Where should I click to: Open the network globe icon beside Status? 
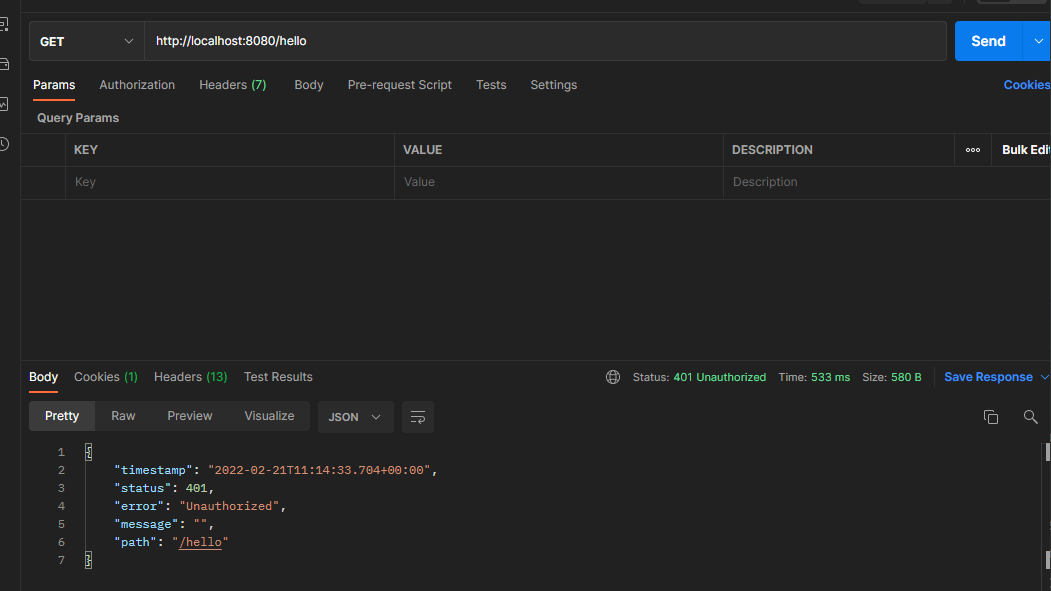[x=613, y=377]
